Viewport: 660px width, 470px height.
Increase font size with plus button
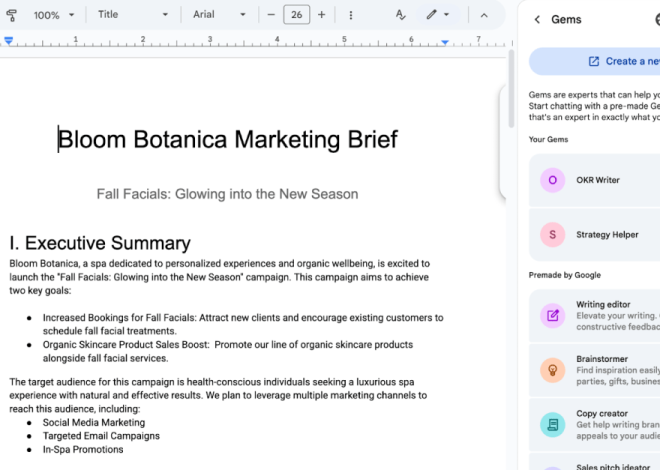click(x=322, y=15)
